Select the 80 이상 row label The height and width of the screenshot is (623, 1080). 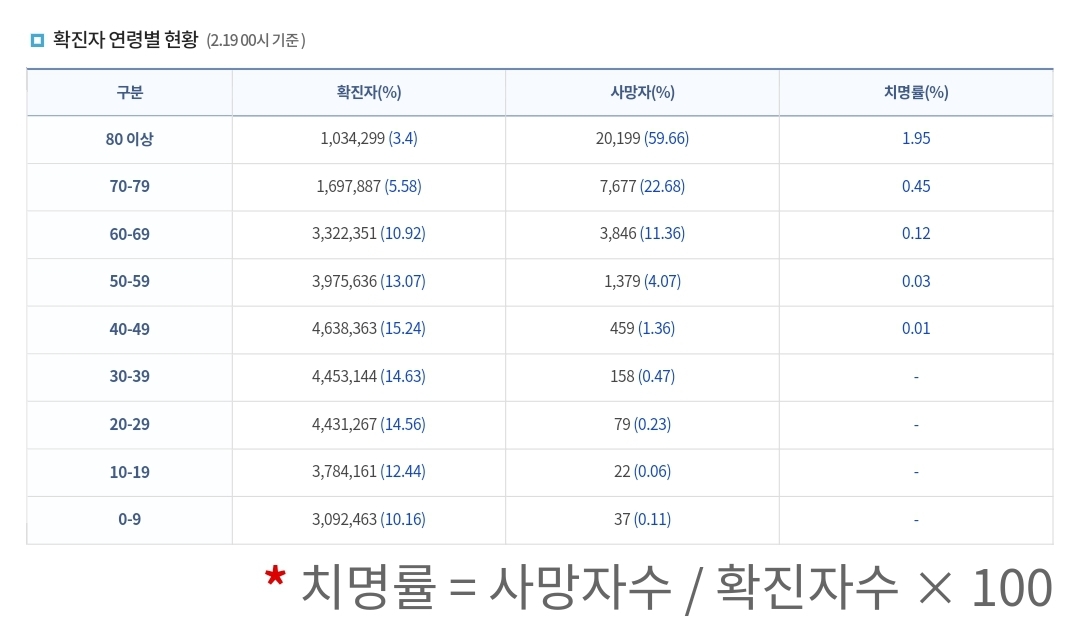[x=129, y=139]
